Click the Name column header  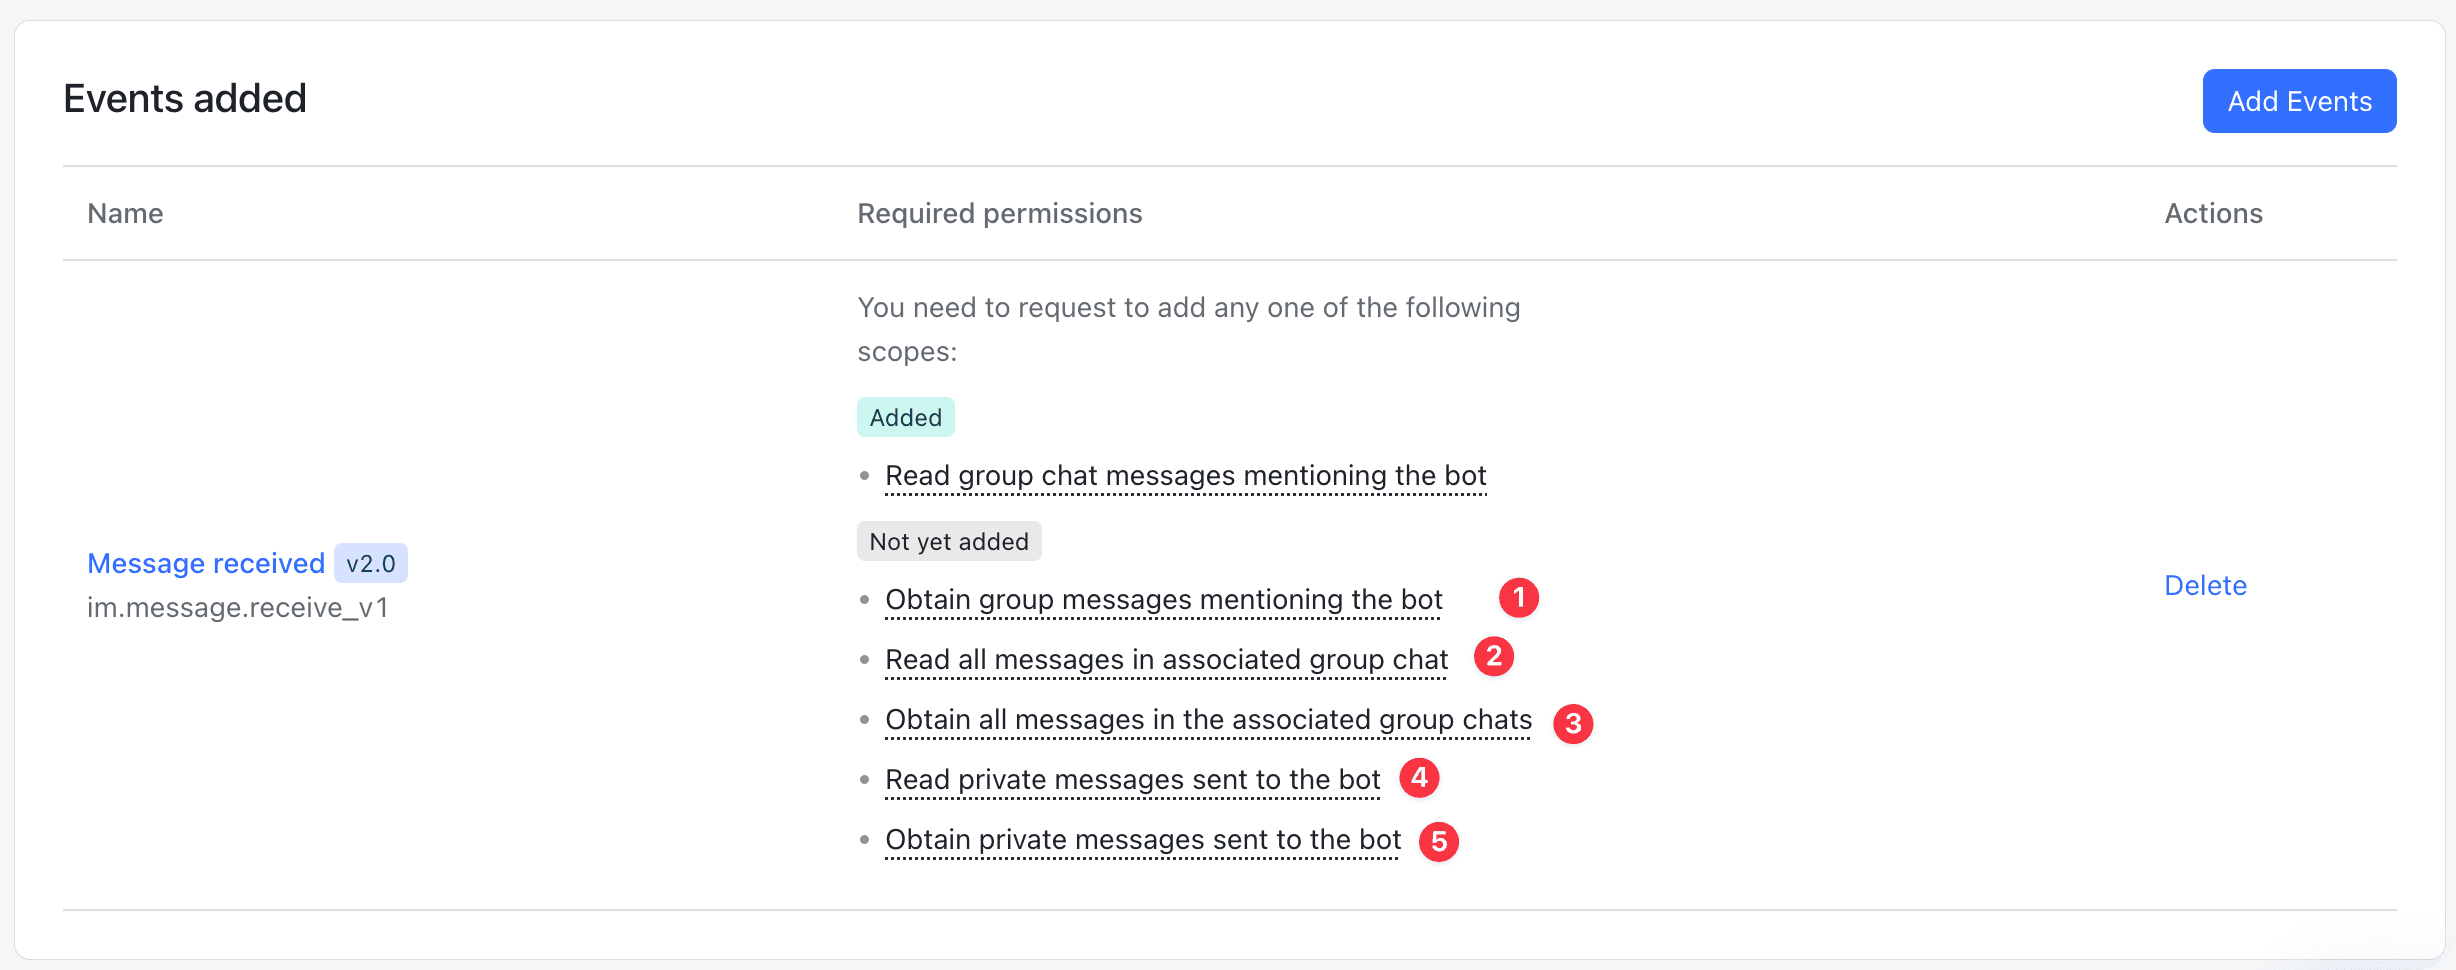[125, 214]
